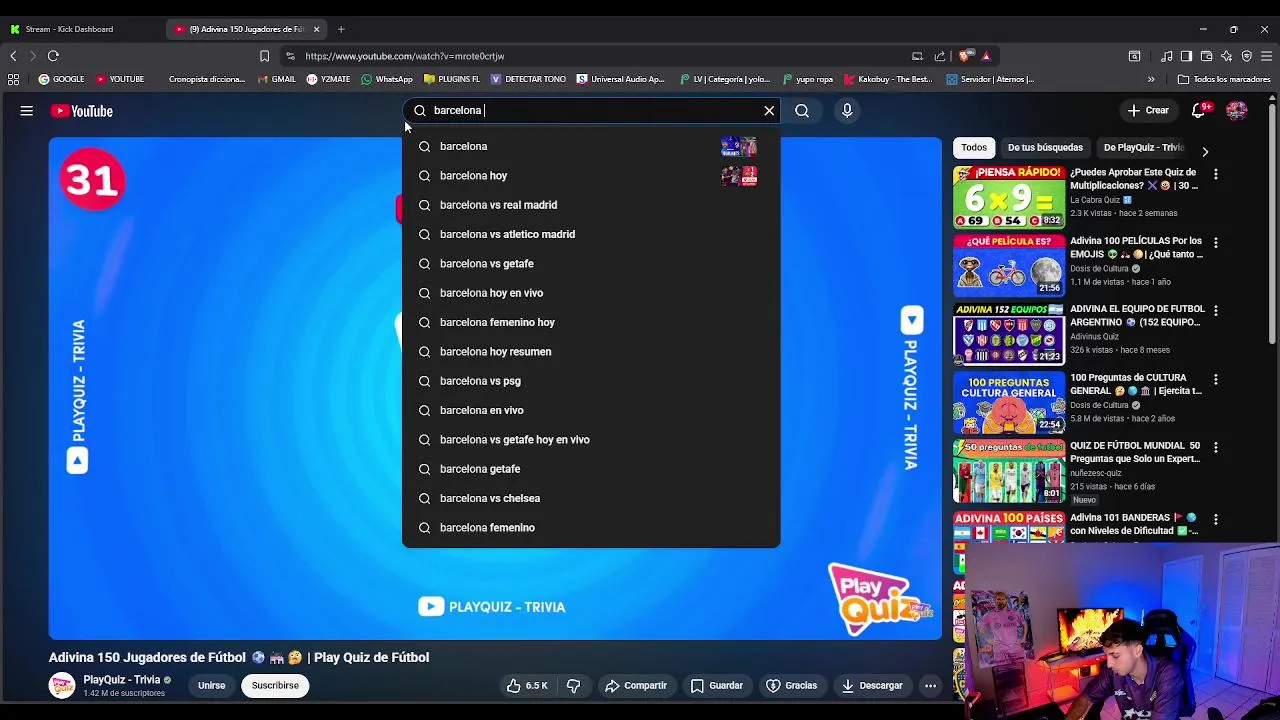Click the Unirse join button

(211, 686)
